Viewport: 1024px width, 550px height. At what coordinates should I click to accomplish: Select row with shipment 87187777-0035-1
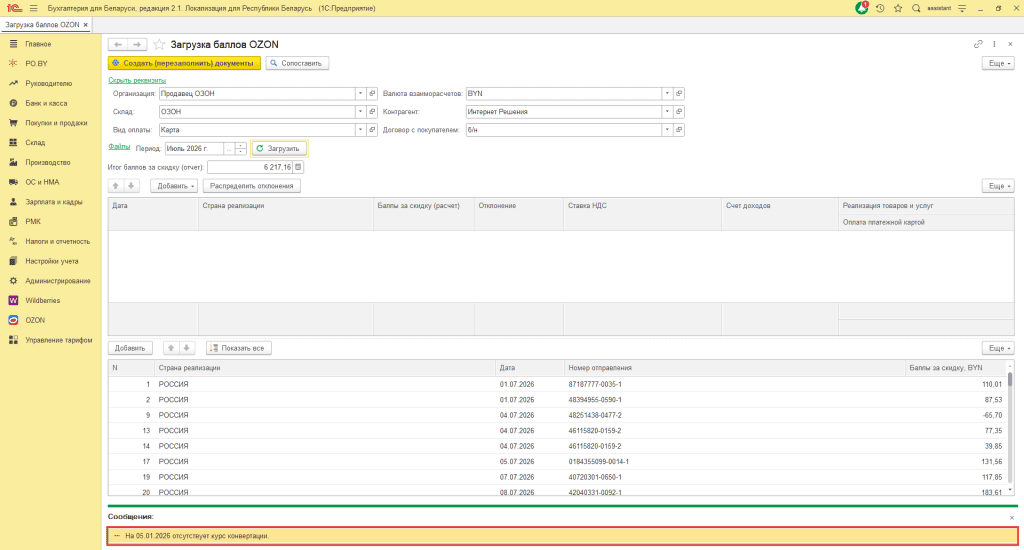(558, 384)
